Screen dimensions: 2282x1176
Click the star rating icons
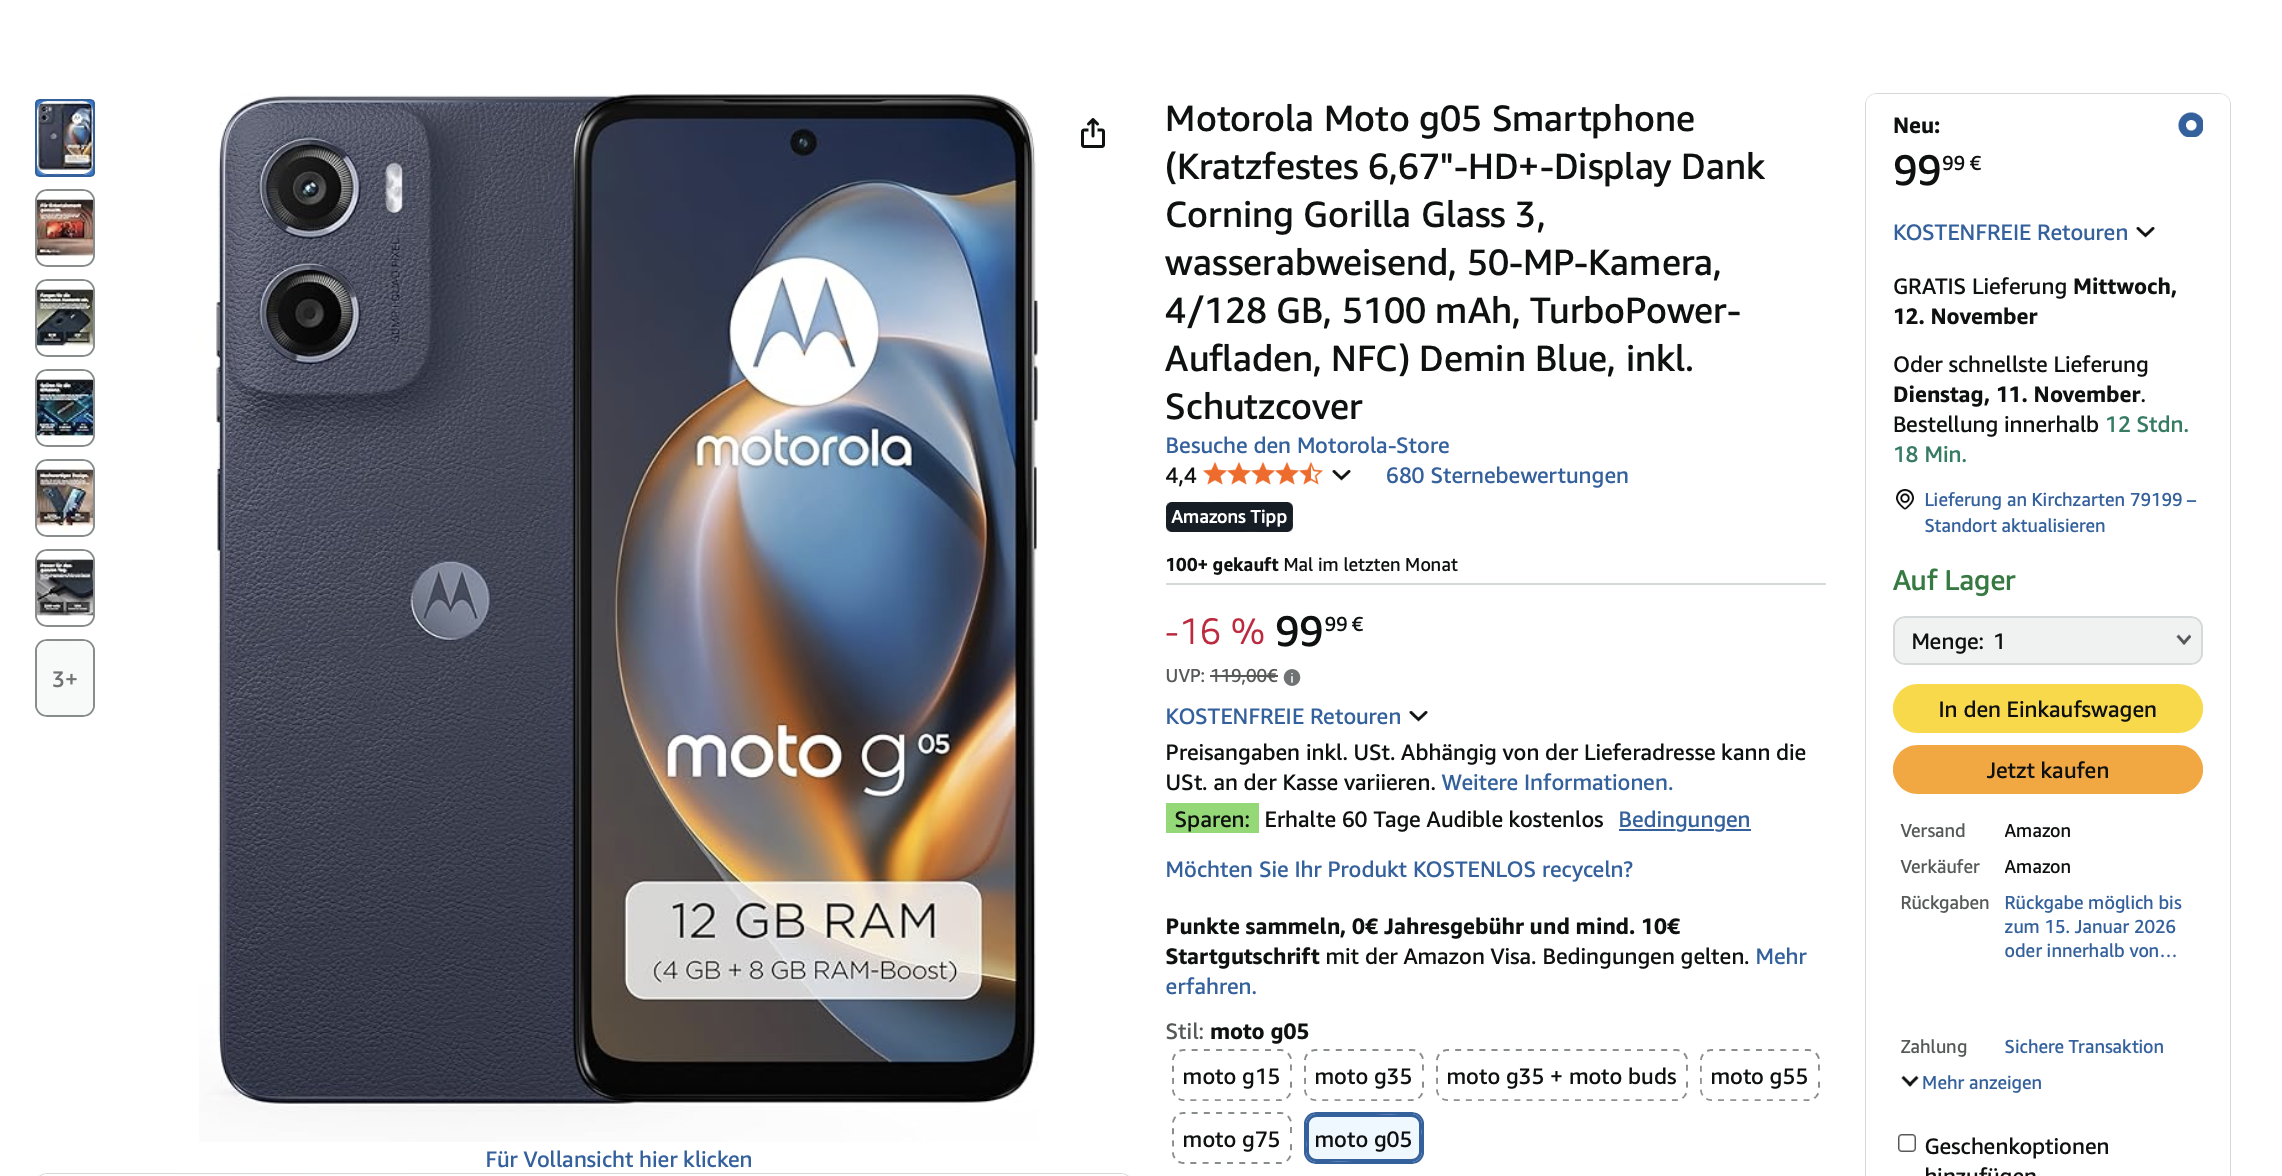coord(1263,475)
